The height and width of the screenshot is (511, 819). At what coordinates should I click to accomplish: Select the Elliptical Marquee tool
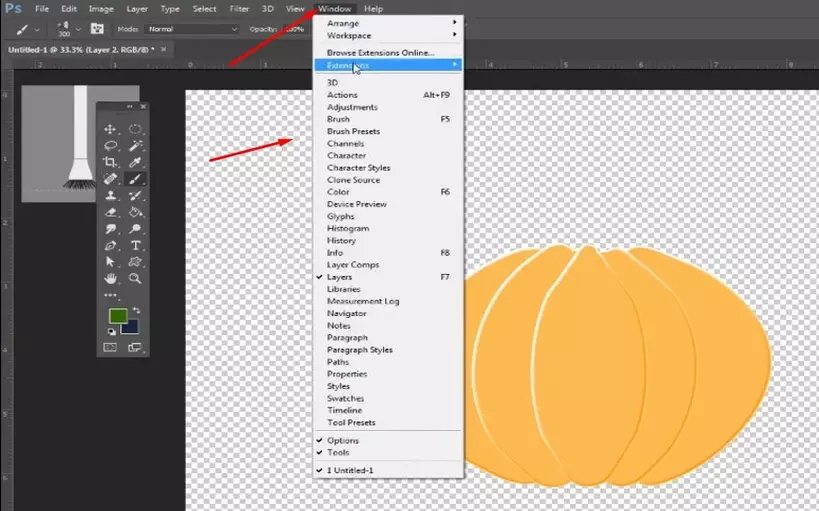coord(135,129)
